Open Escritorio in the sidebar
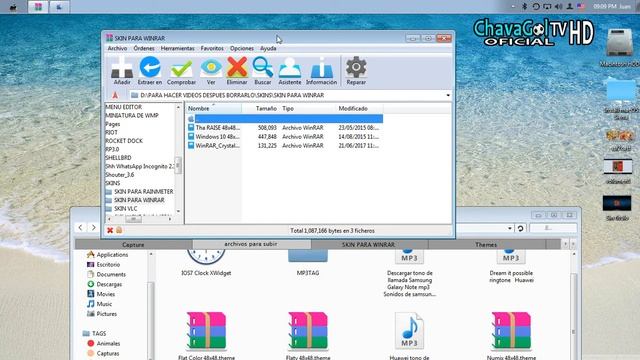The width and height of the screenshot is (640, 360). [104, 264]
